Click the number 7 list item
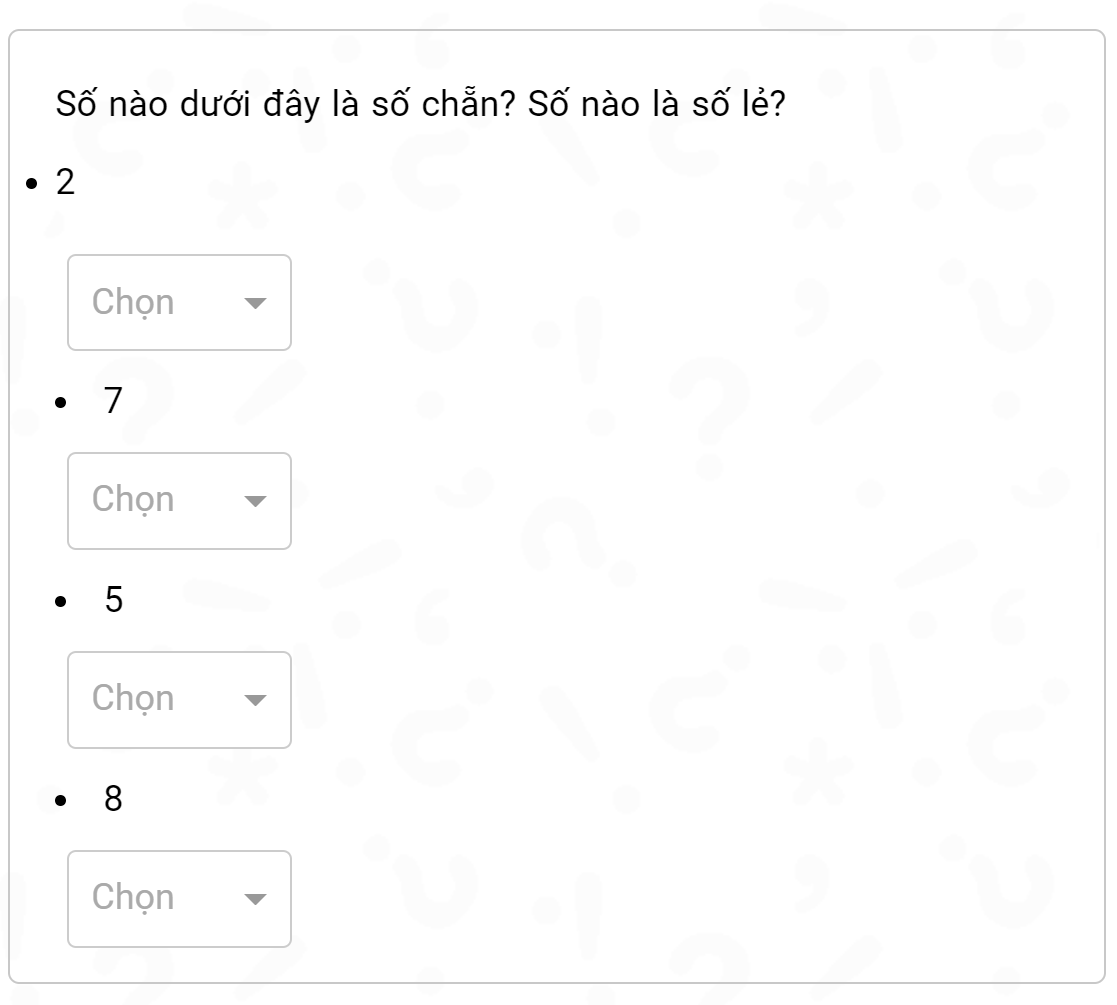Image resolution: width=1117 pixels, height=1005 pixels. point(114,401)
